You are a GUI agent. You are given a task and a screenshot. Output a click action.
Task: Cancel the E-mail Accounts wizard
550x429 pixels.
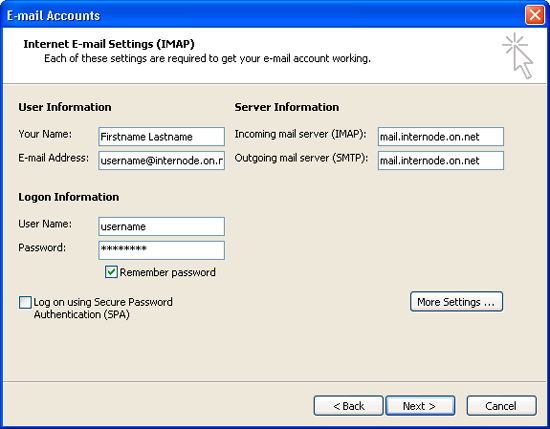click(x=501, y=406)
